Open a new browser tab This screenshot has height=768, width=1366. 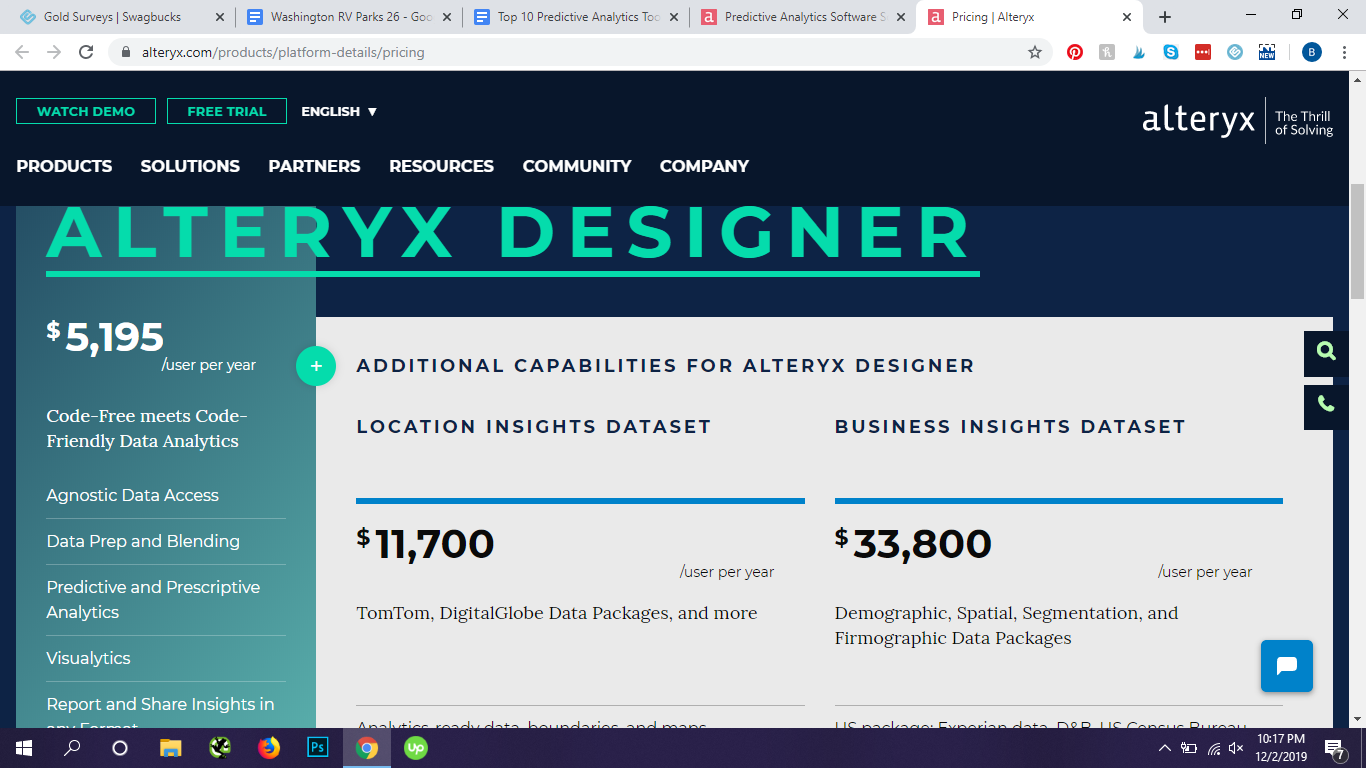coord(1165,17)
